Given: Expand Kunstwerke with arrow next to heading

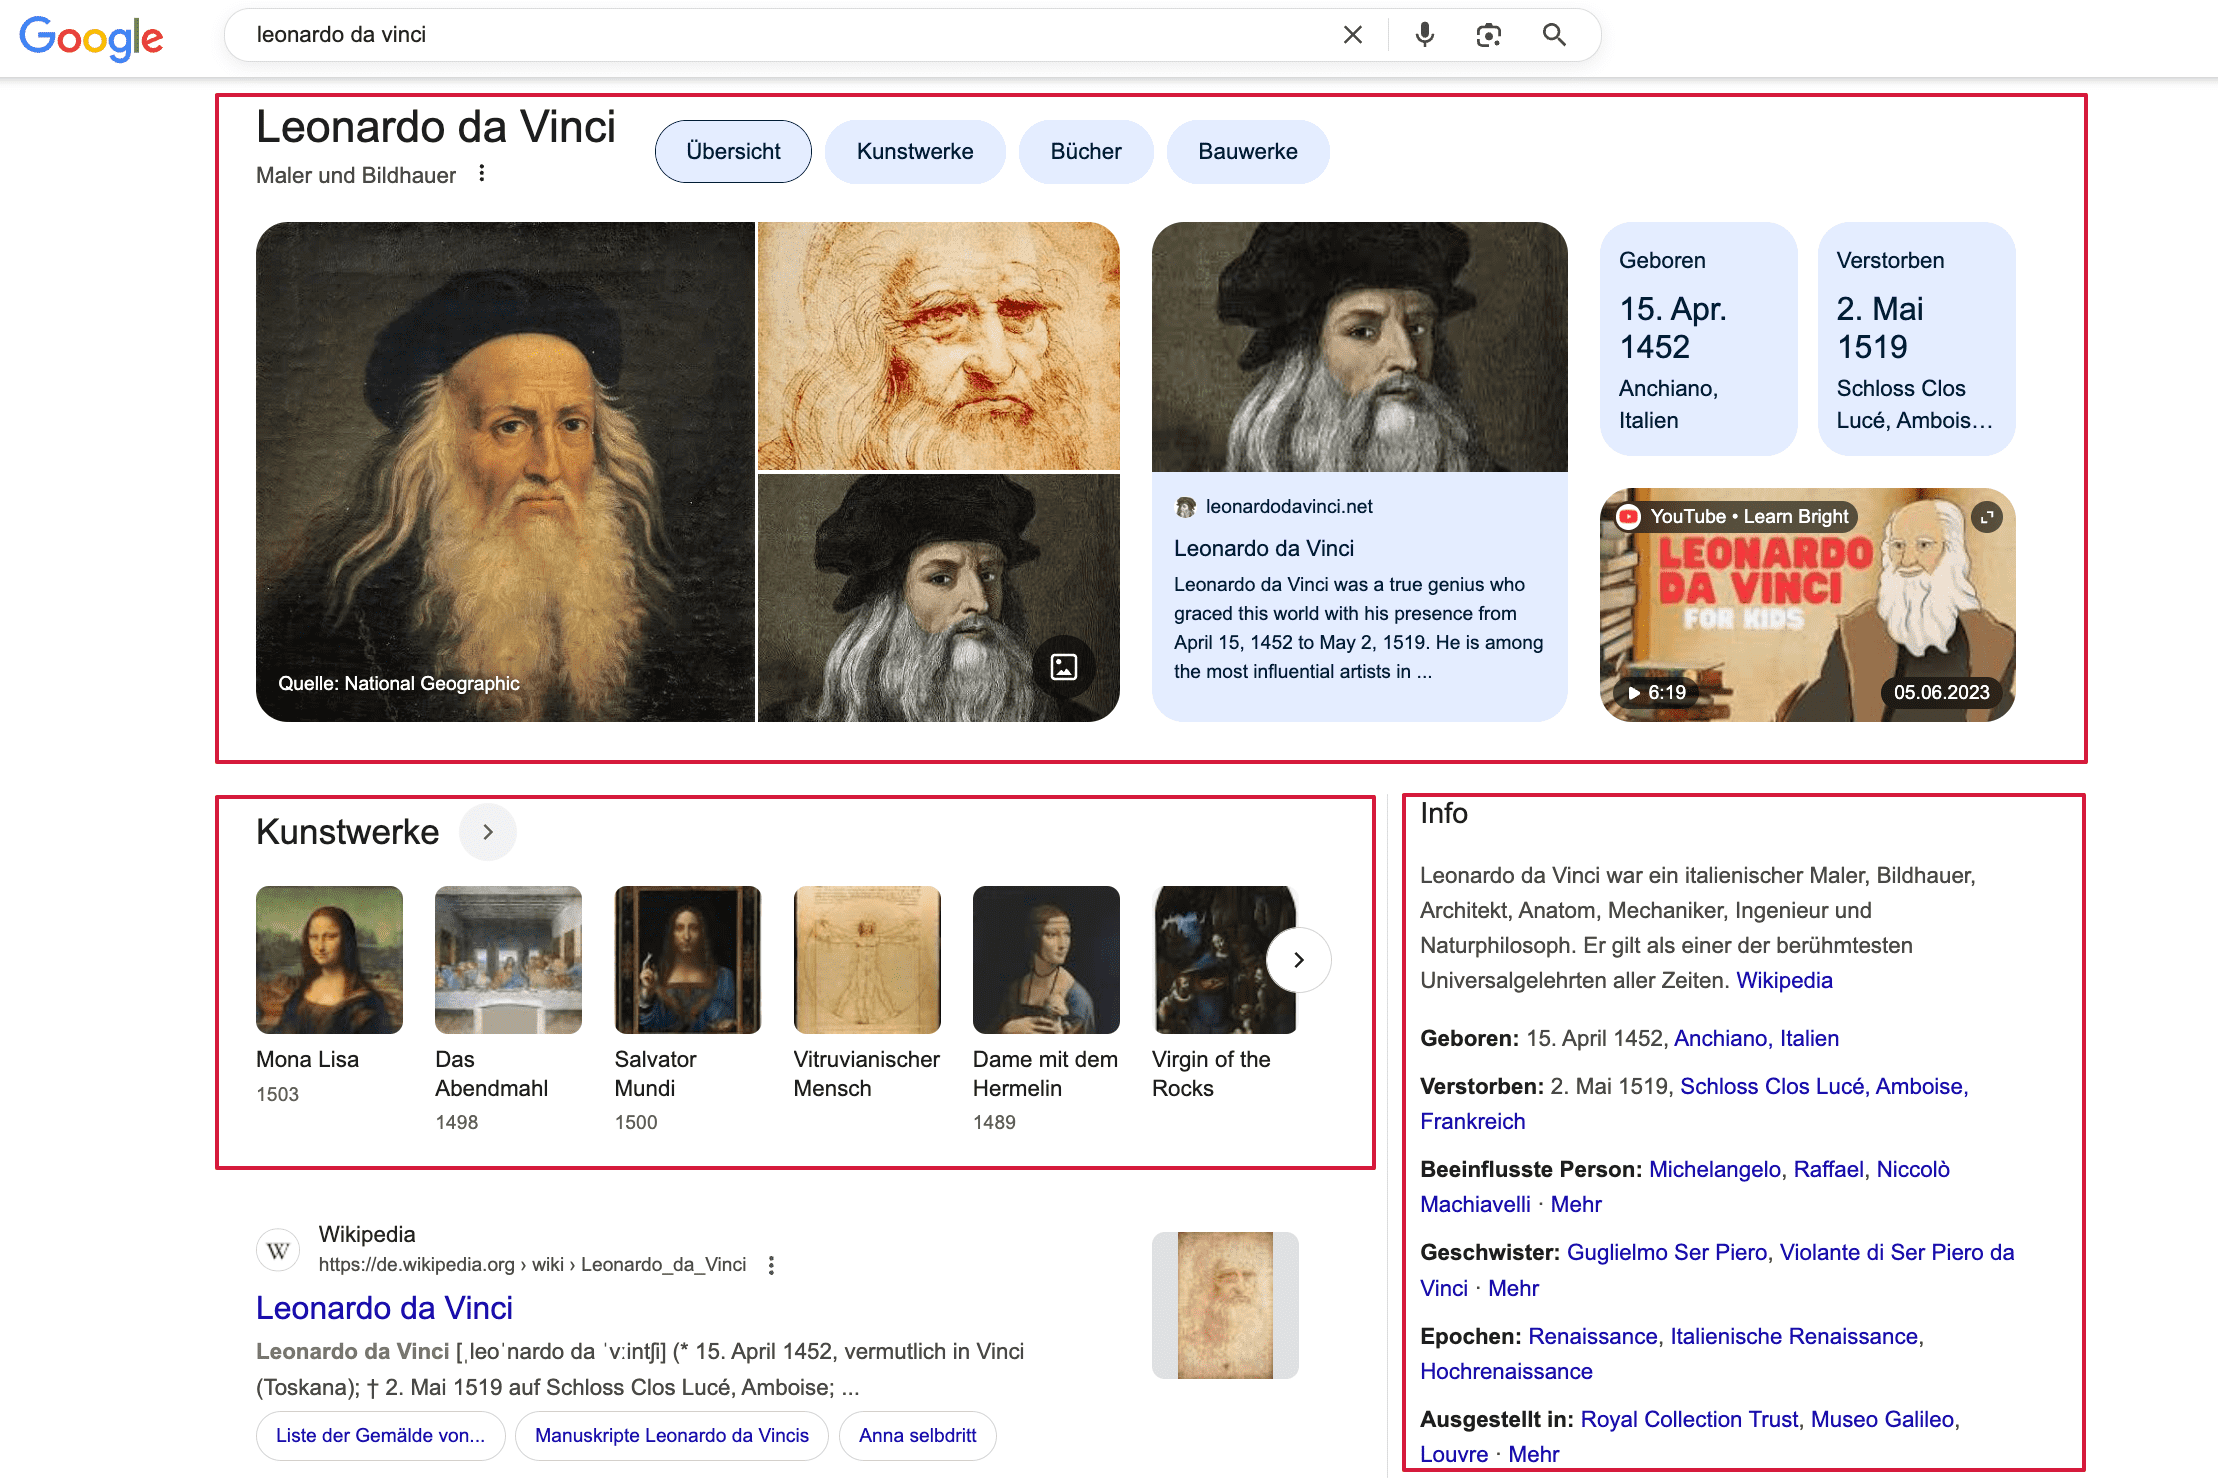Looking at the screenshot, I should coord(488,832).
